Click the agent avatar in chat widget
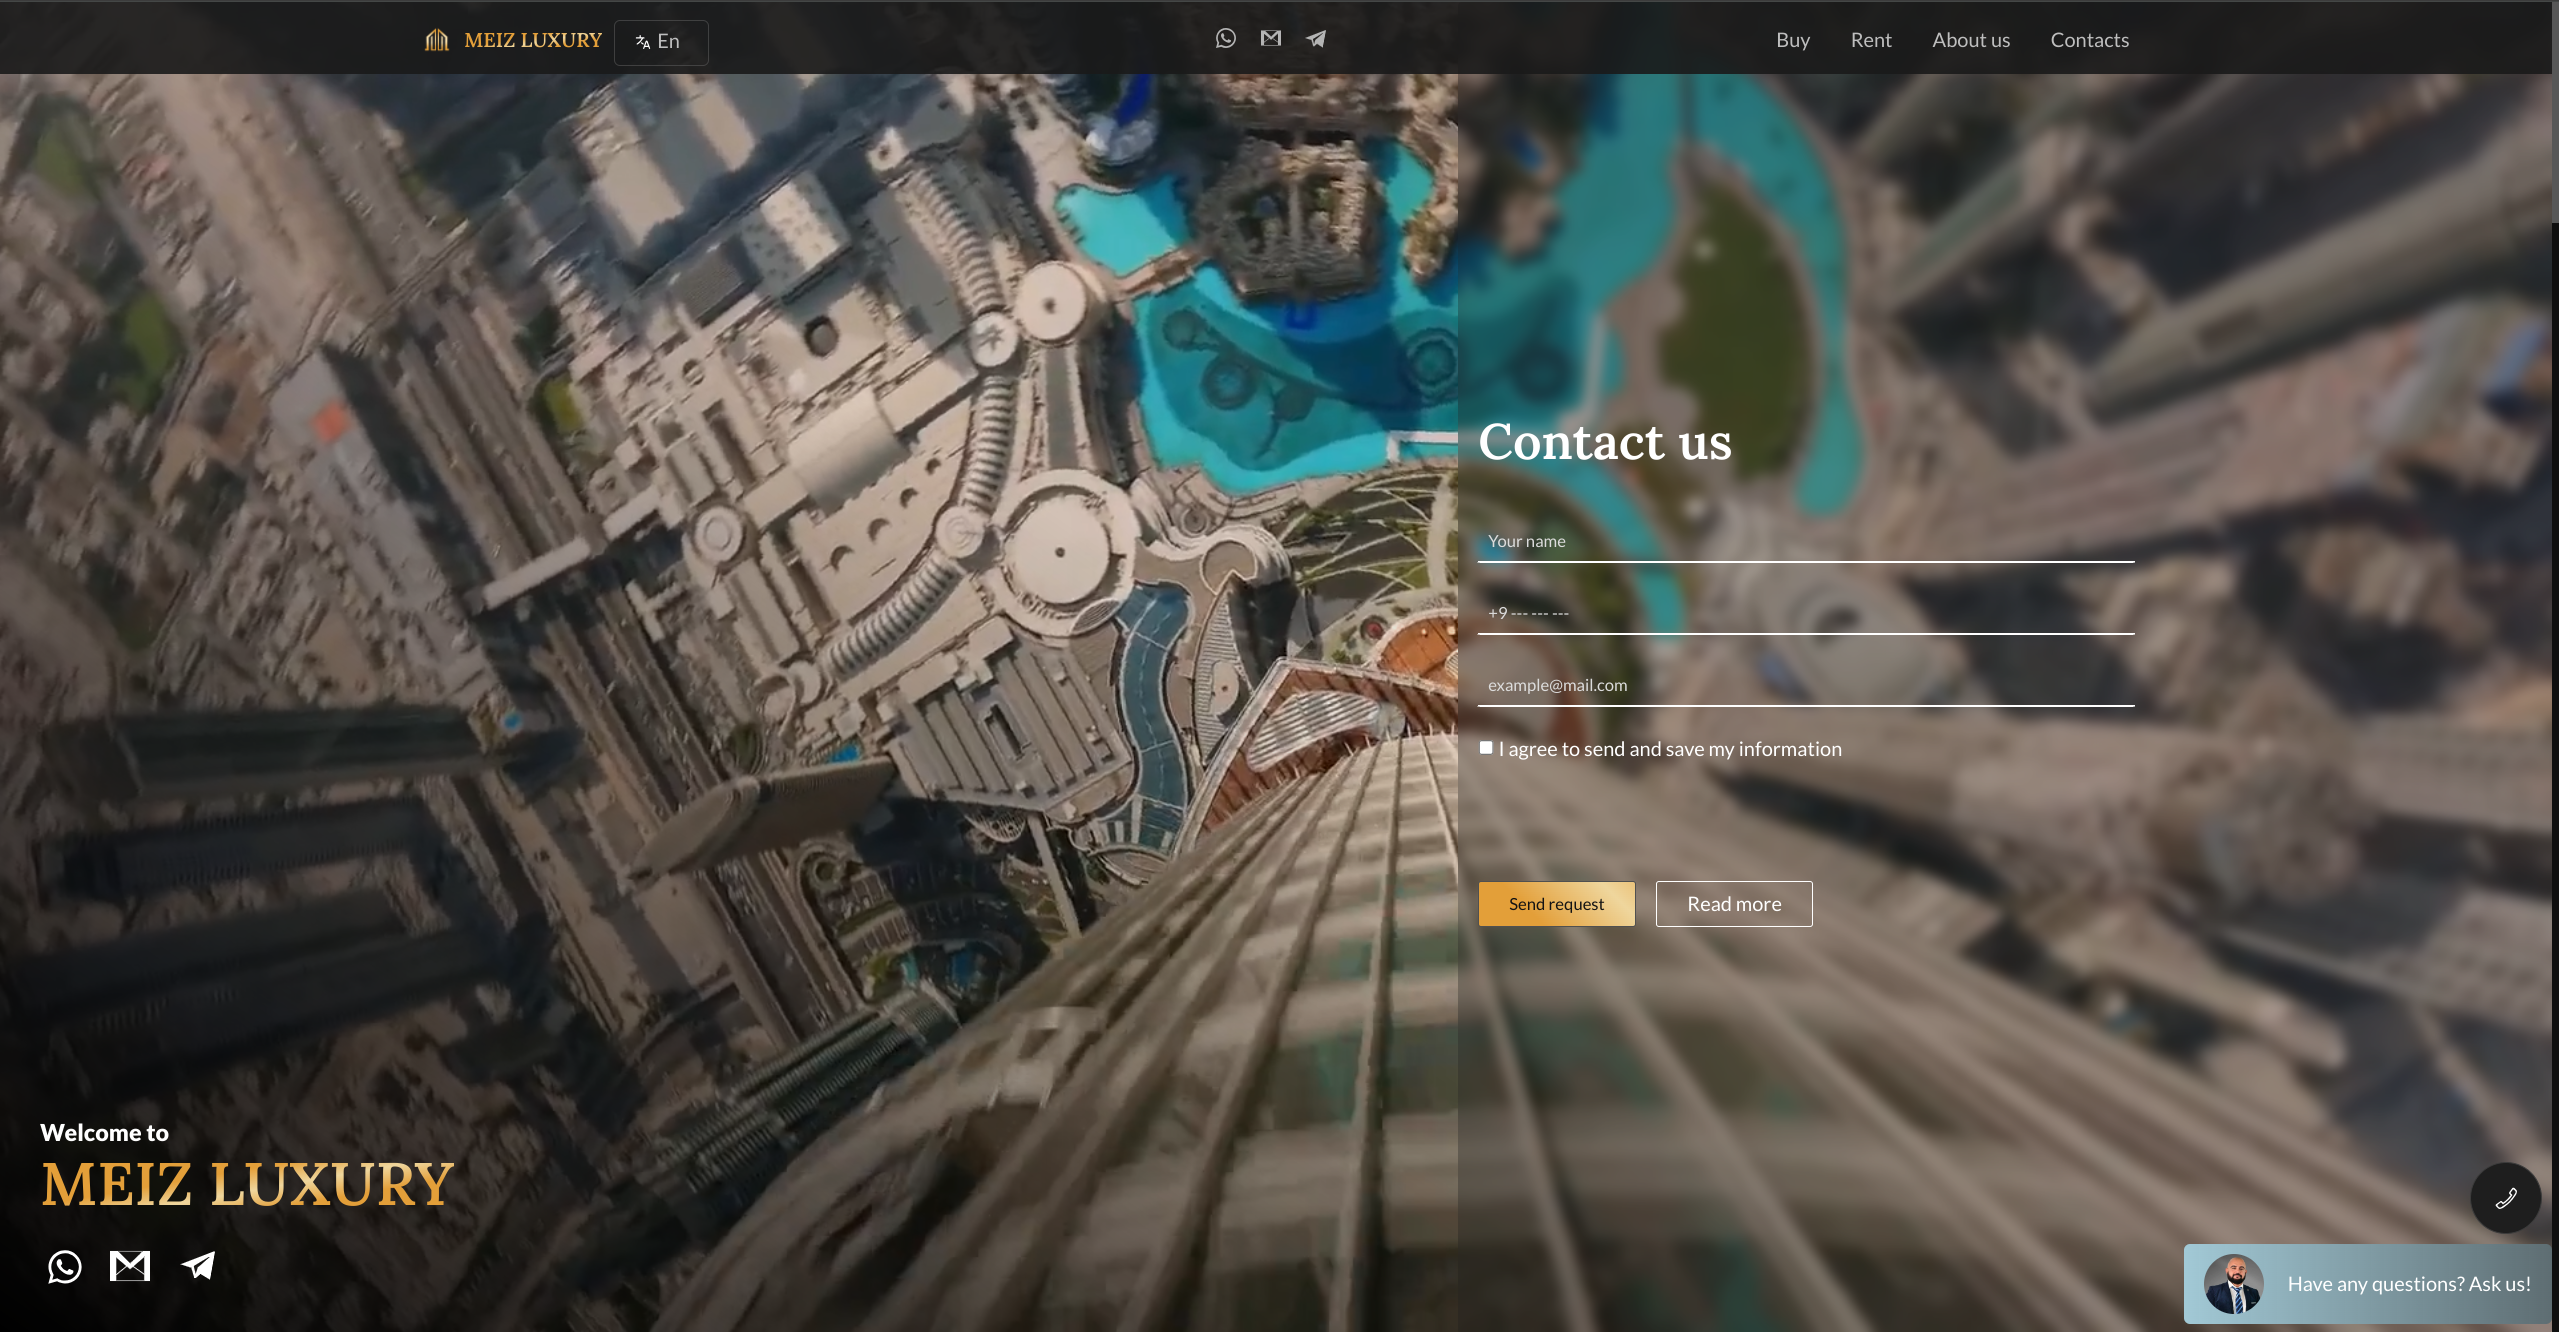 (x=2234, y=1284)
